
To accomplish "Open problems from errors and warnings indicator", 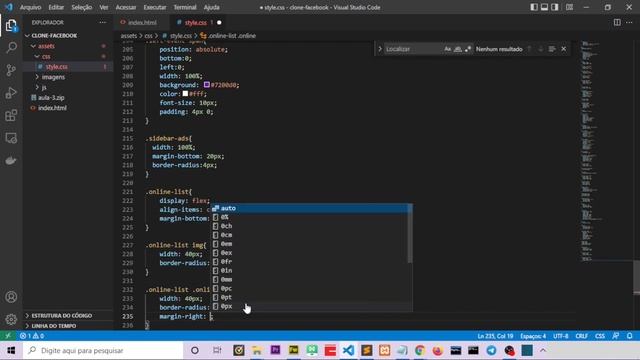I will coord(32,336).
